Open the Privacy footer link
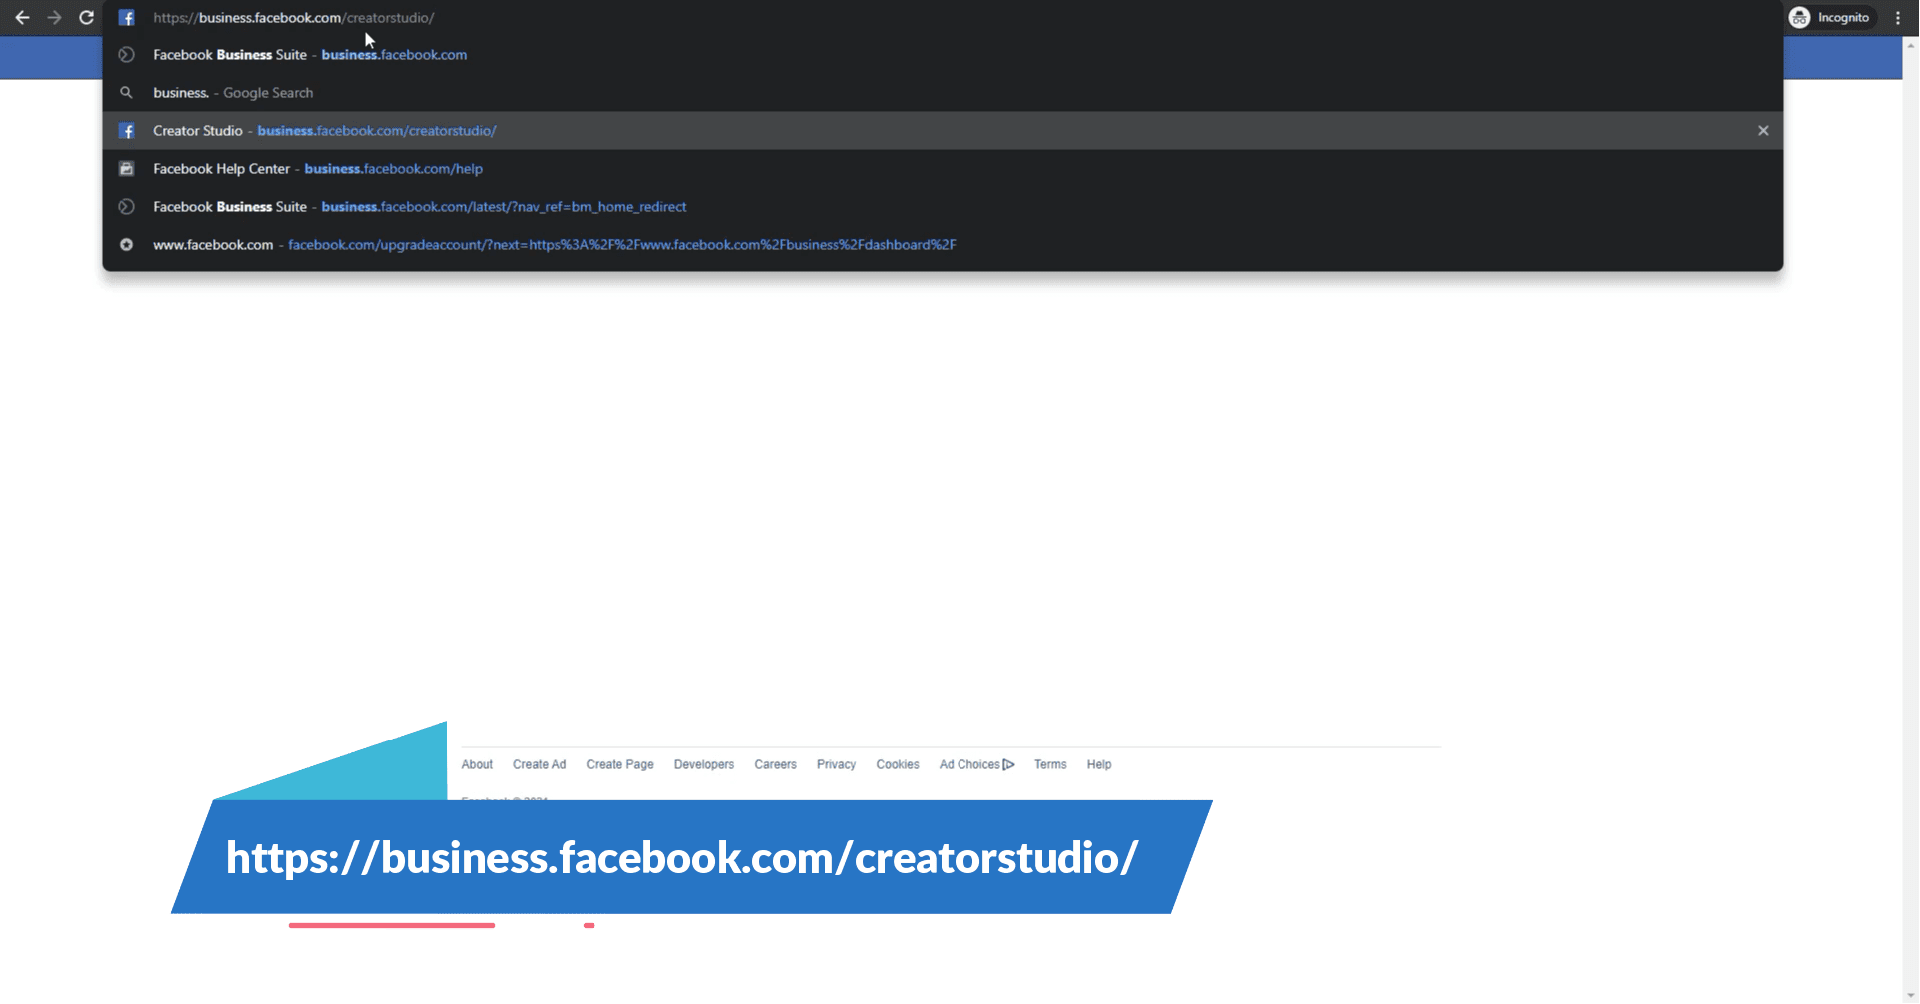Viewport: 1920px width, 1004px height. 836,764
